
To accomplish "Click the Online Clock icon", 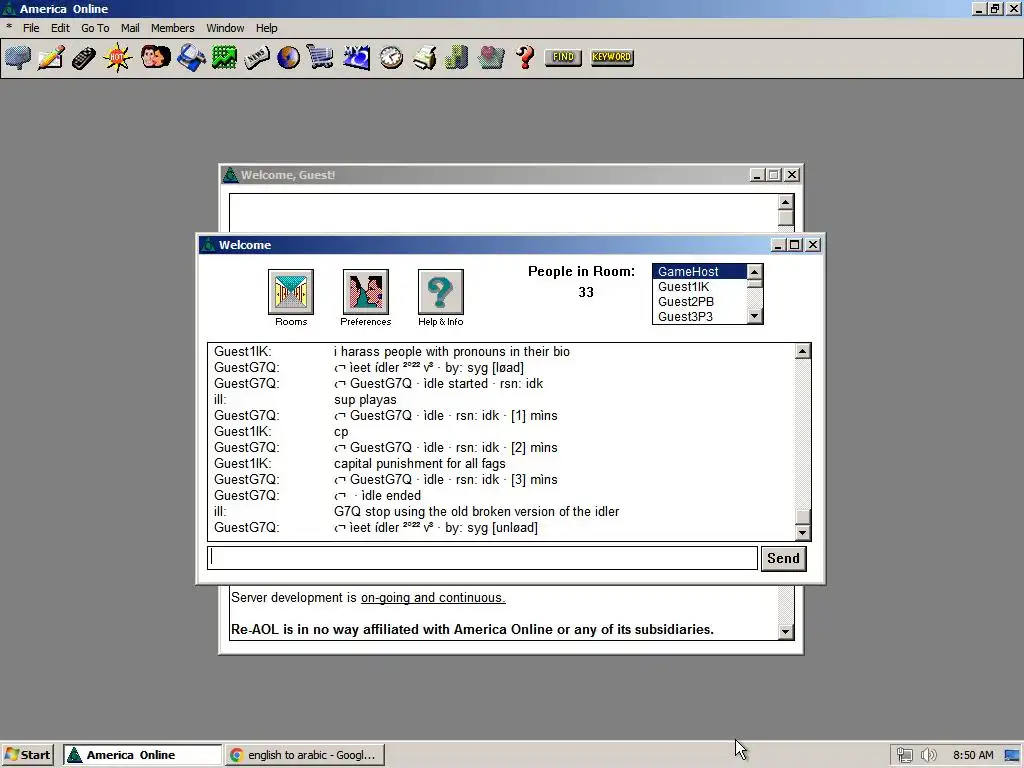I will (391, 57).
